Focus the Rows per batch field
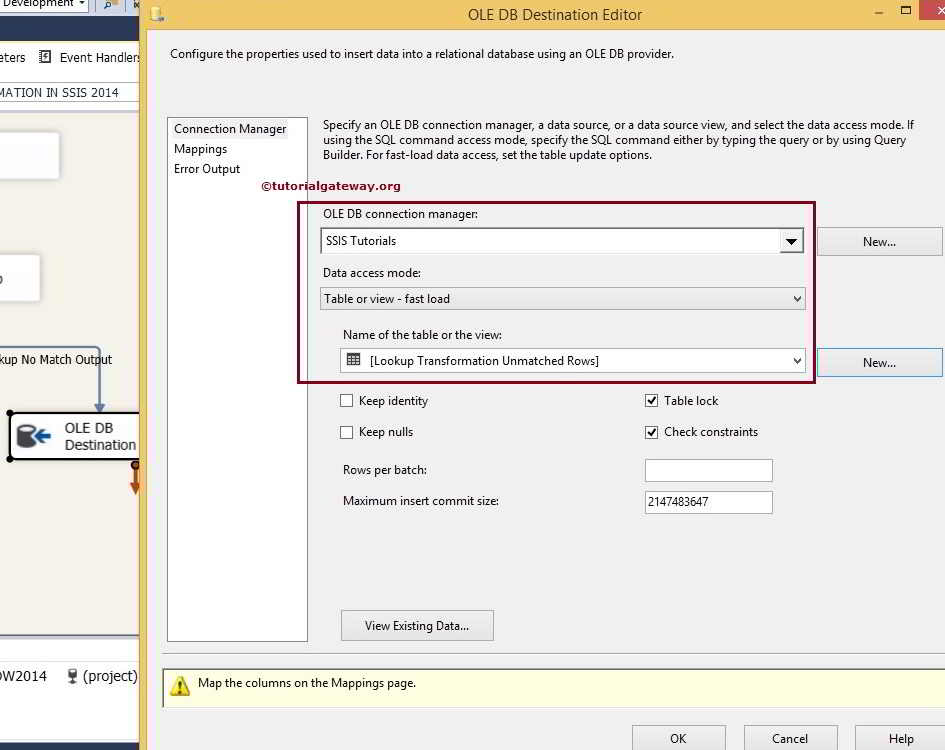 [708, 470]
